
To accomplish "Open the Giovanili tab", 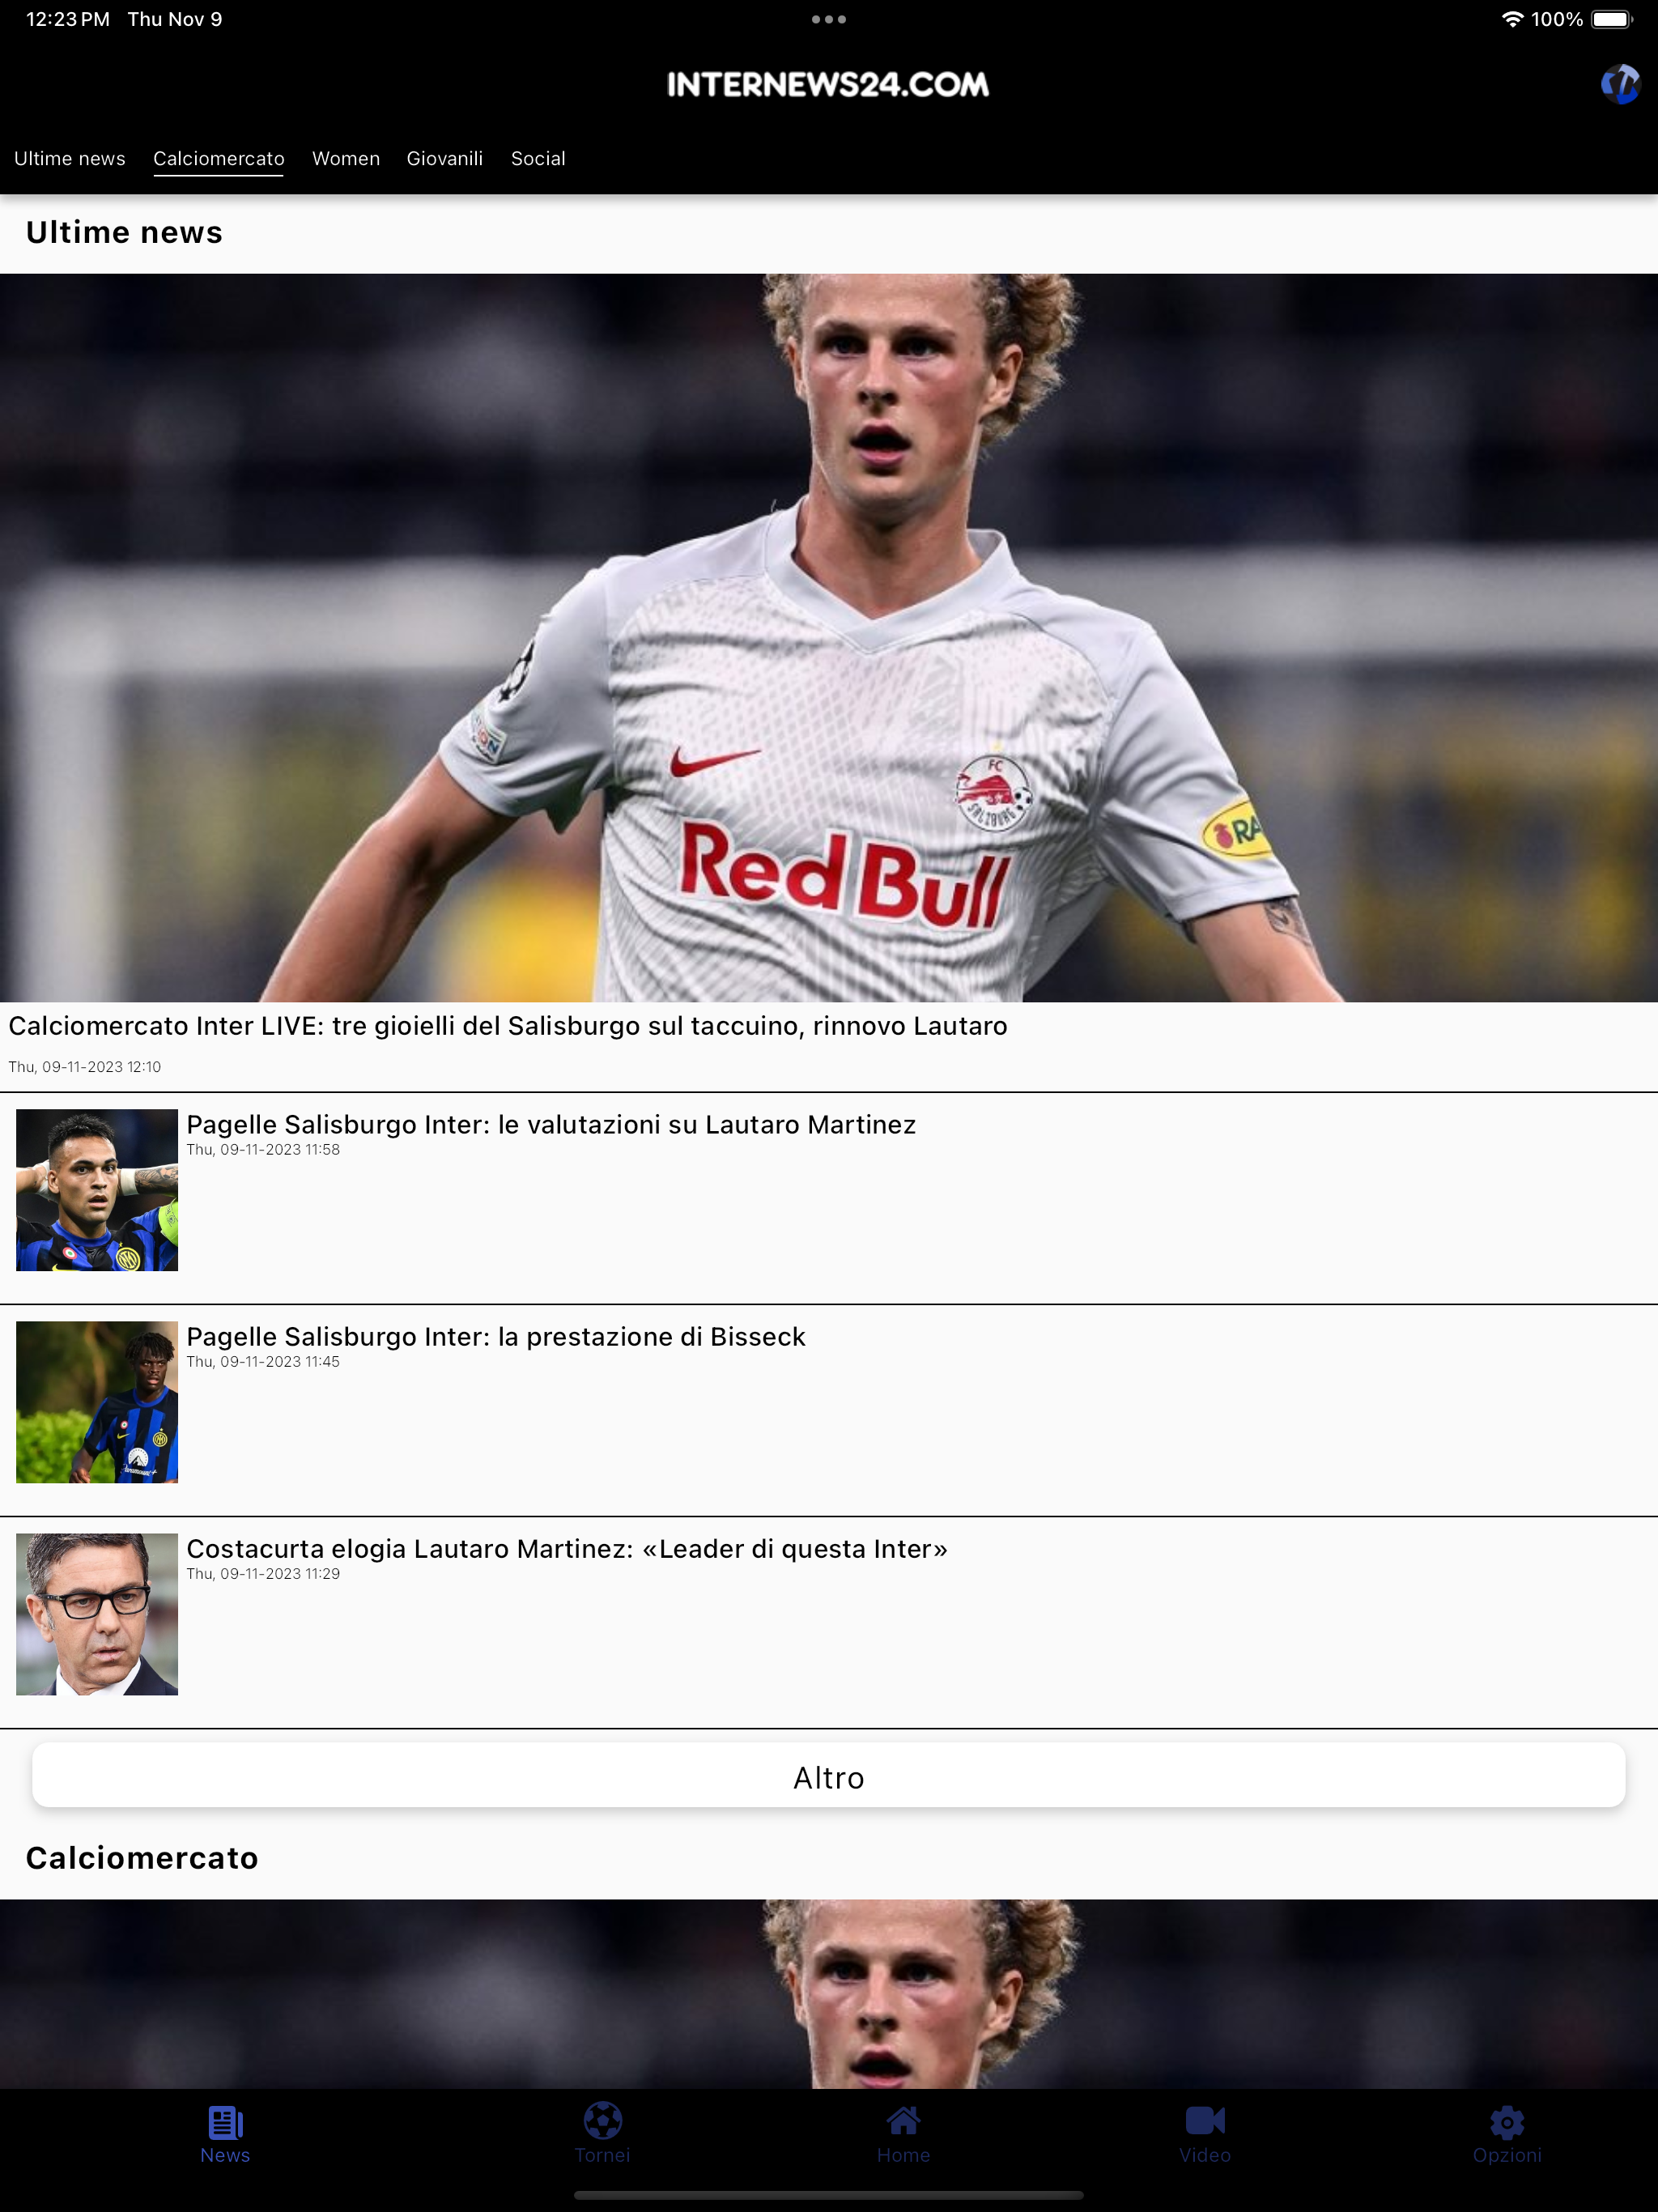I will [445, 158].
